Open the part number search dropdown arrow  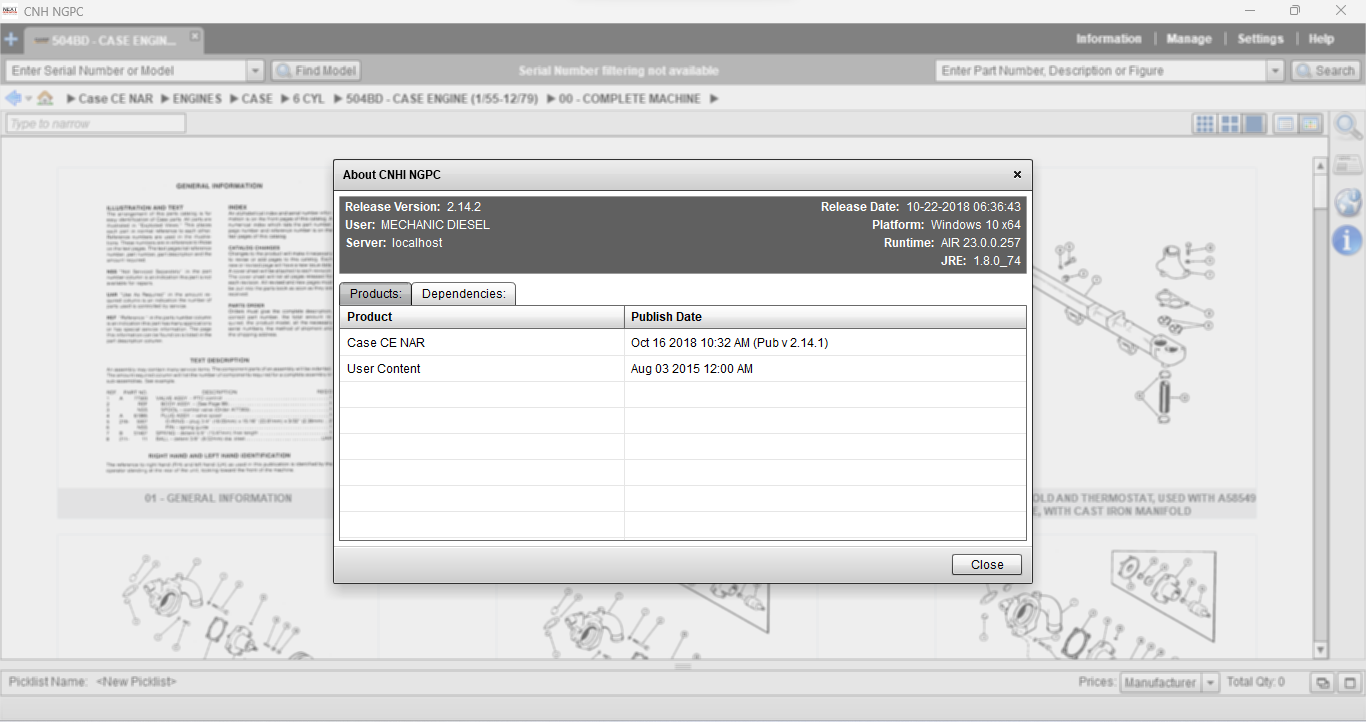pyautogui.click(x=1275, y=71)
